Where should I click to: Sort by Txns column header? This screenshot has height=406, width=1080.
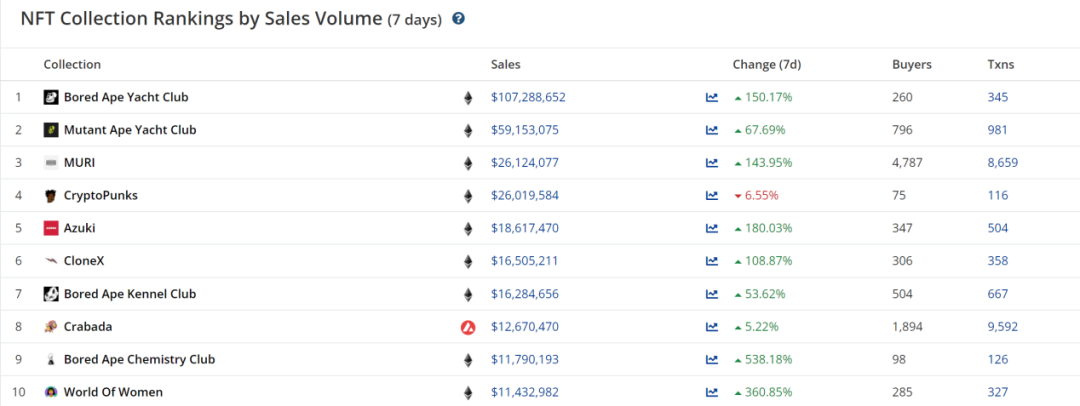tap(1000, 64)
